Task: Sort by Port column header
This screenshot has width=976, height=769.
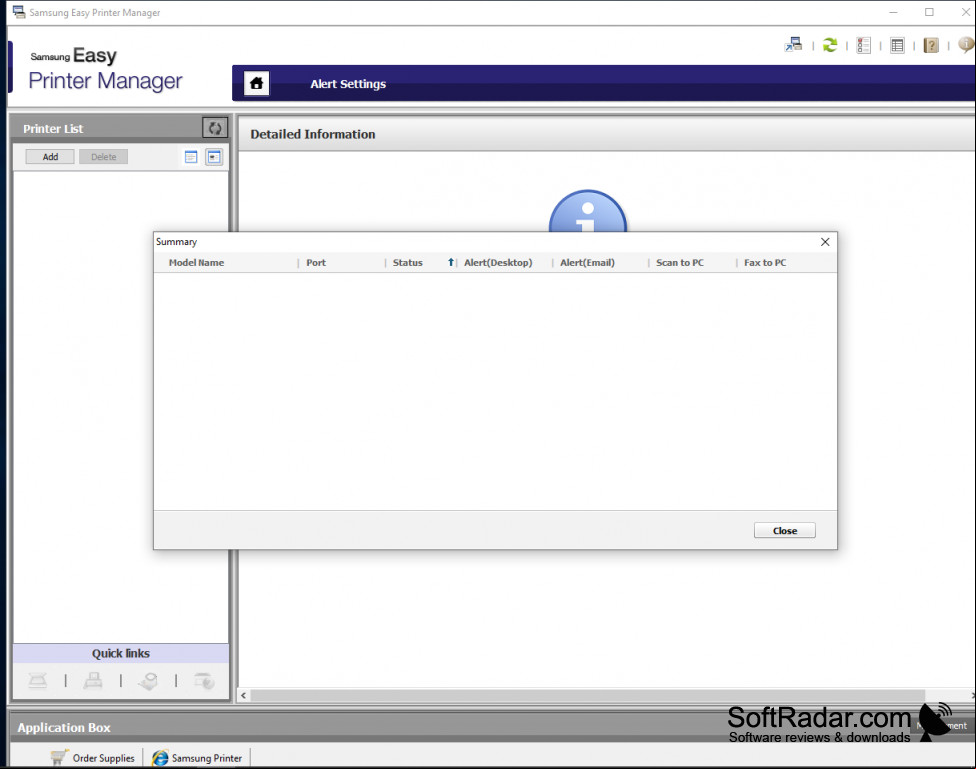Action: tap(316, 263)
